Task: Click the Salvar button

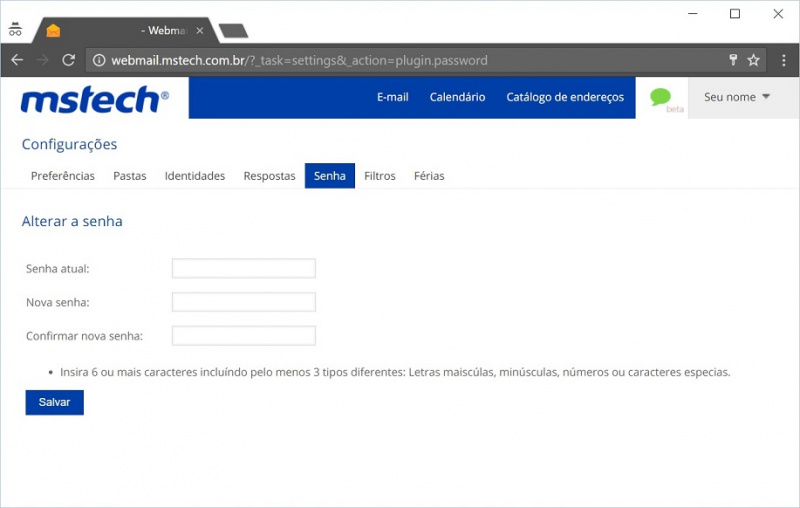Action: (x=55, y=402)
